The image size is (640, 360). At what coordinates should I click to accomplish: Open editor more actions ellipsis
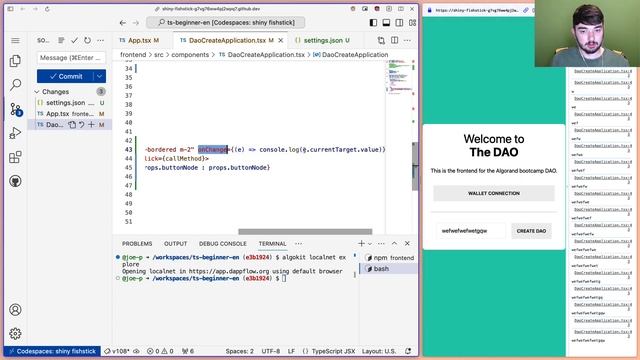pyautogui.click(x=407, y=40)
